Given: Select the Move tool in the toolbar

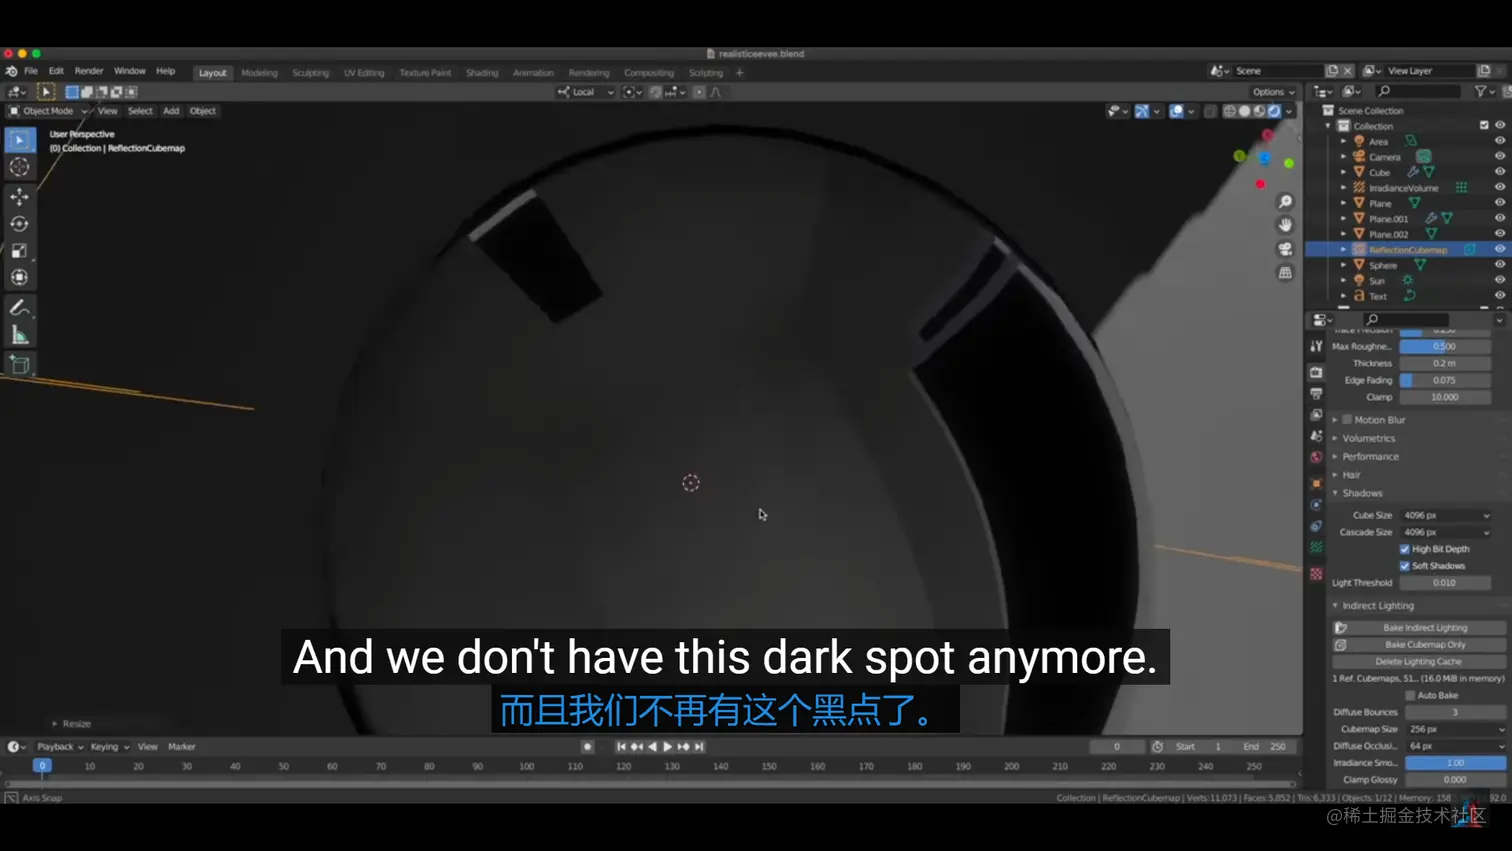Looking at the screenshot, I should [20, 195].
